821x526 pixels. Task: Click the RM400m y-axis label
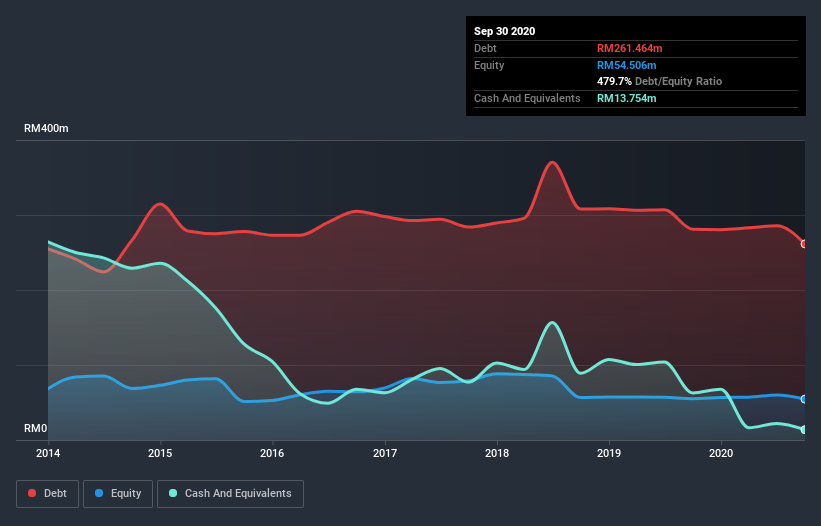click(x=46, y=128)
